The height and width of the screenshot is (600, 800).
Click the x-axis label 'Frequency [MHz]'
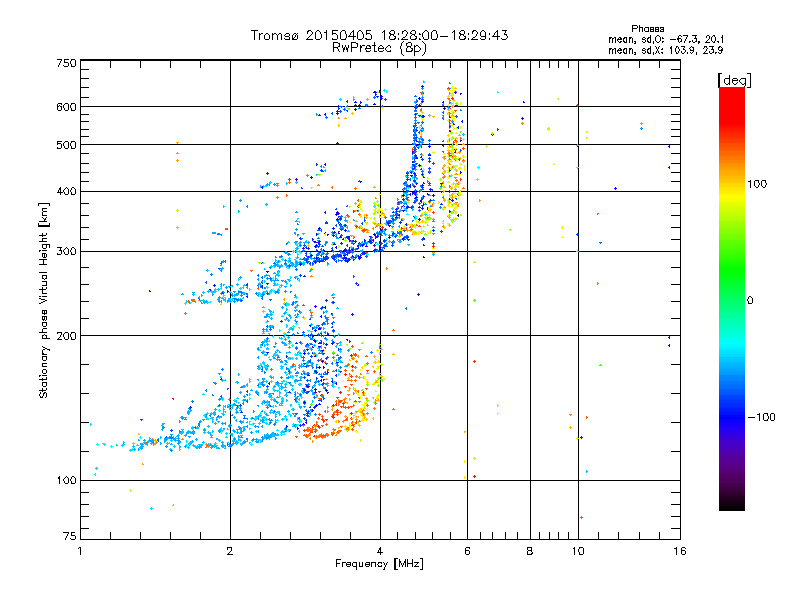[x=379, y=564]
